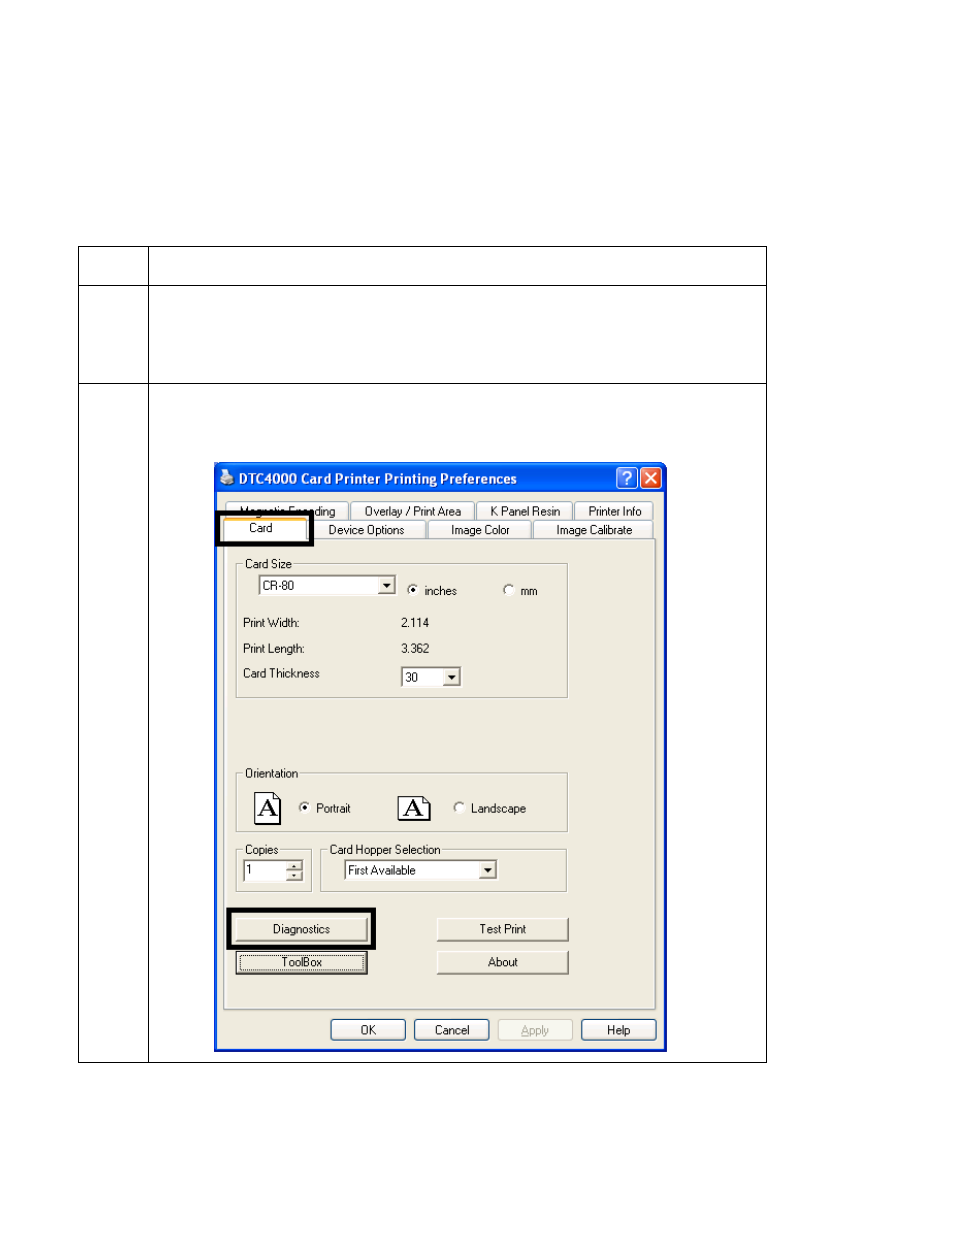Screen dimensions: 954x1235
Task: Click the ToolBox button
Action: click(x=301, y=962)
